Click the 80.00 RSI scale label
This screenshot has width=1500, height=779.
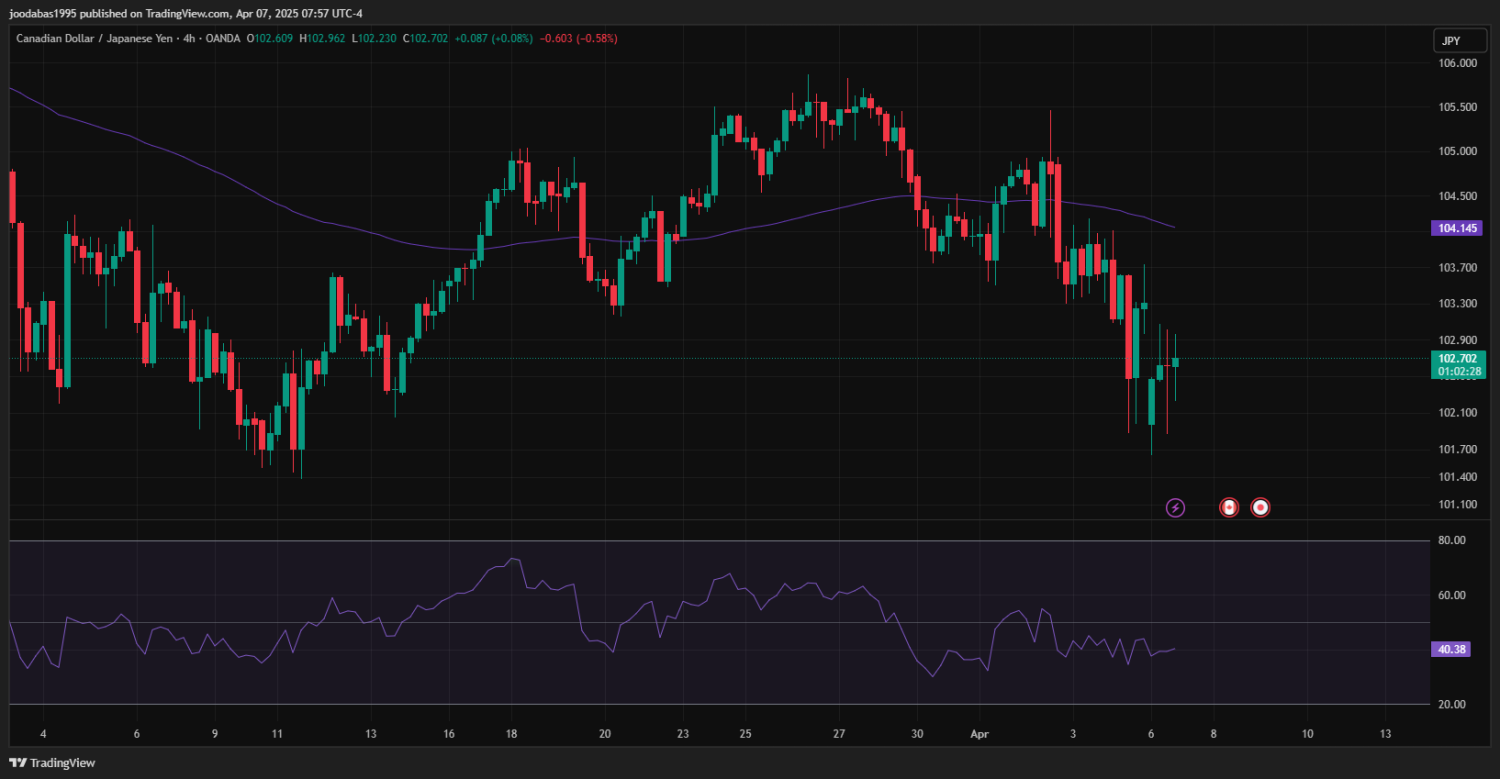pos(1451,540)
